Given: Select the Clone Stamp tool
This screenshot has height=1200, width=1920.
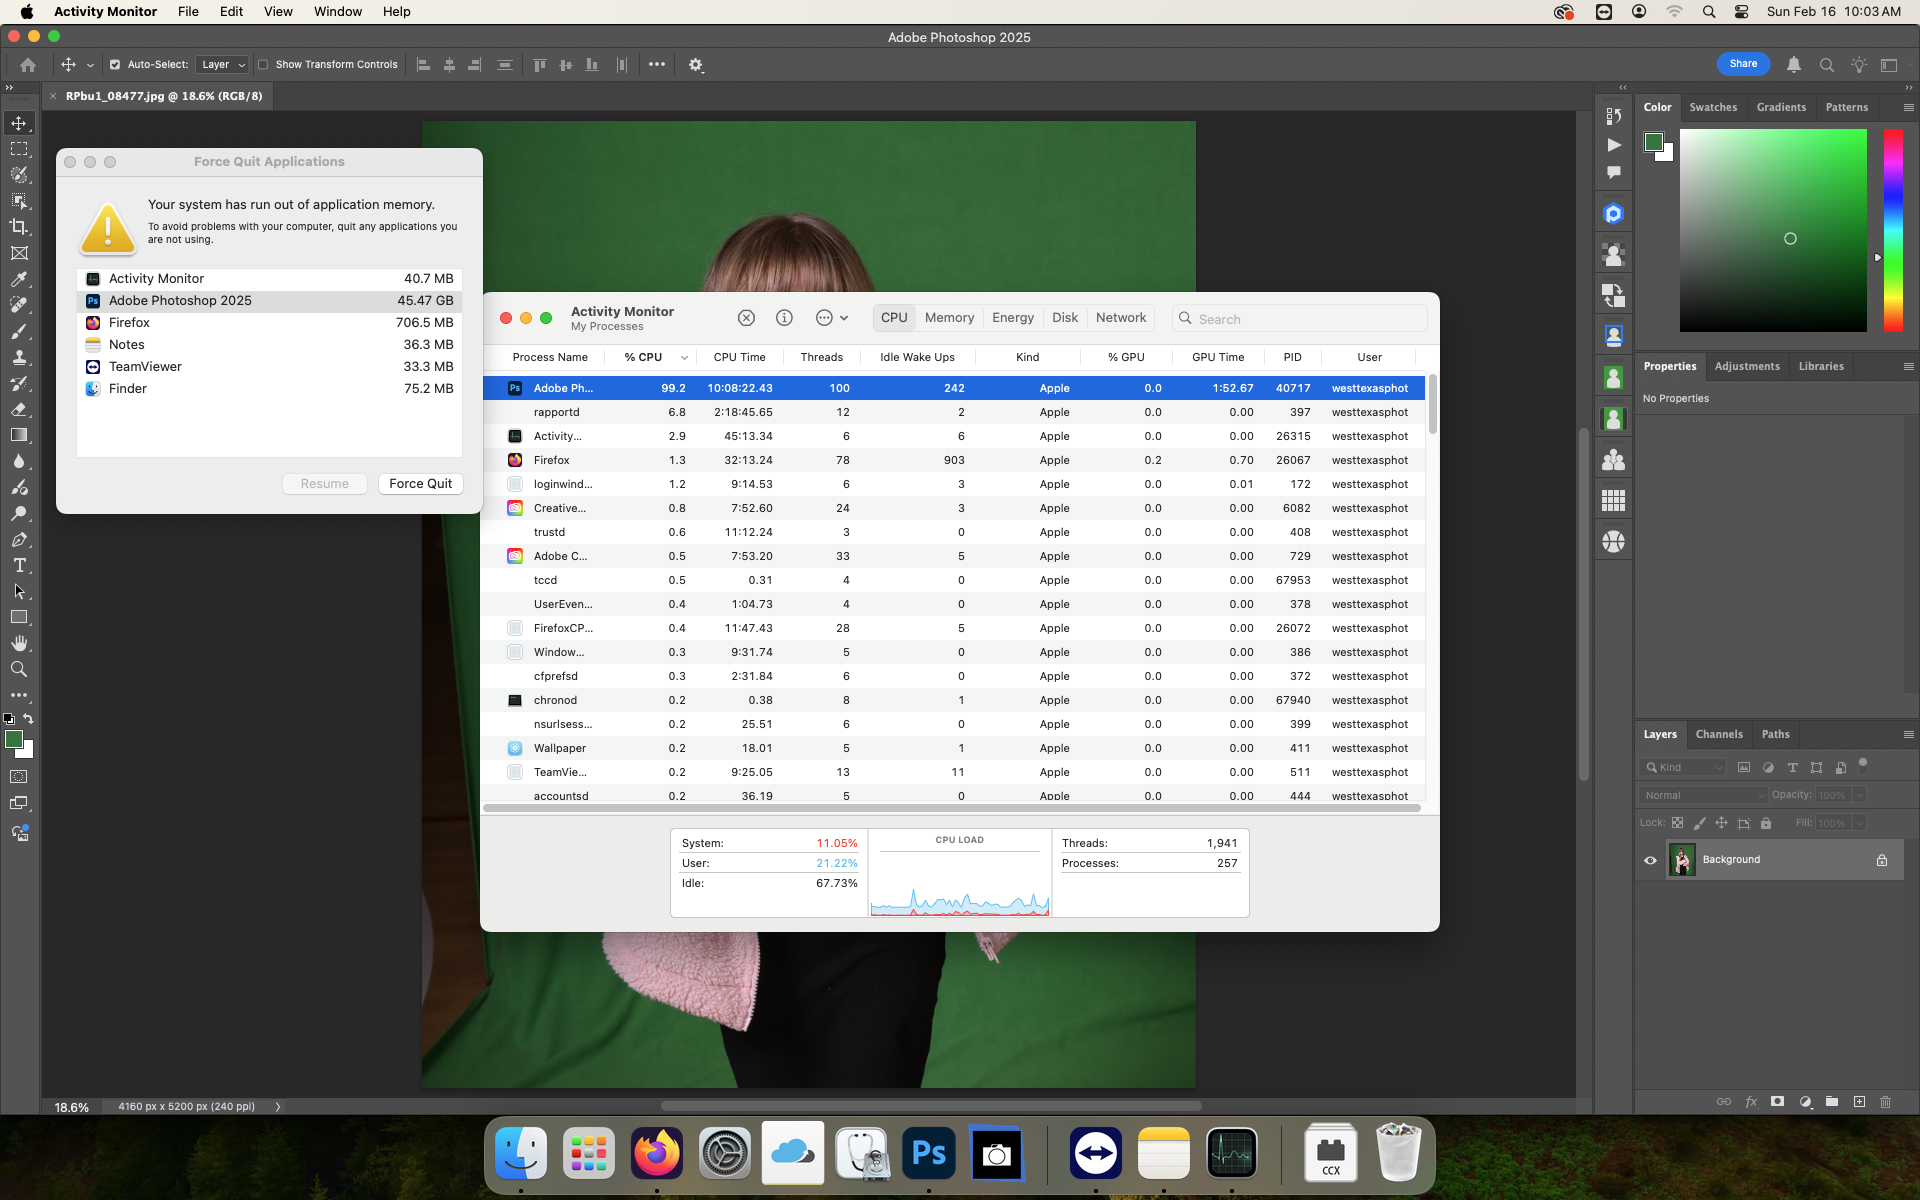Looking at the screenshot, I should tap(19, 357).
